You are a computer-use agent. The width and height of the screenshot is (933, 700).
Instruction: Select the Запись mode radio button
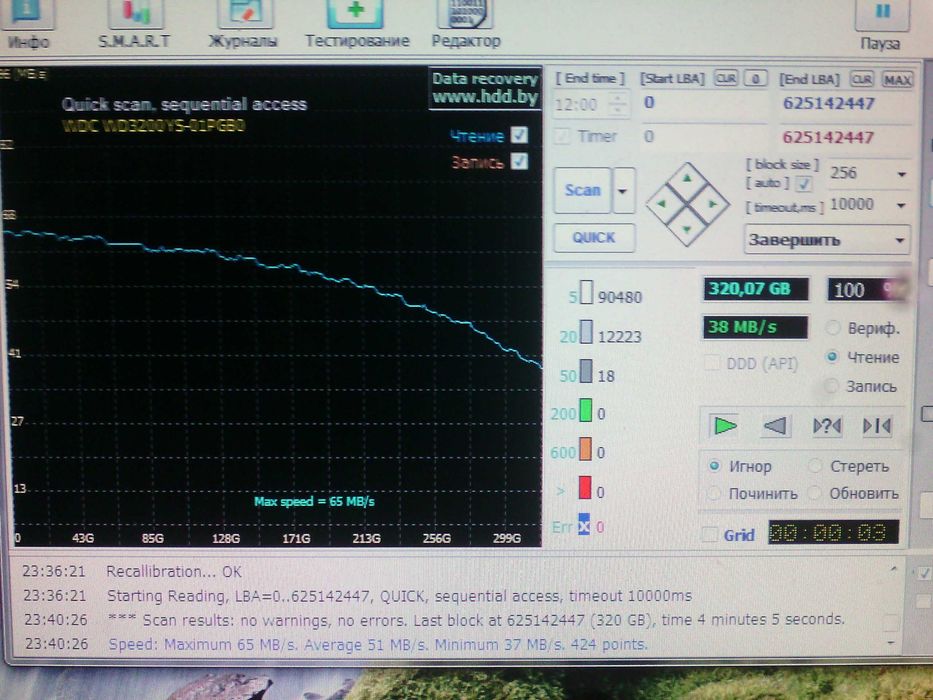pyautogui.click(x=831, y=386)
